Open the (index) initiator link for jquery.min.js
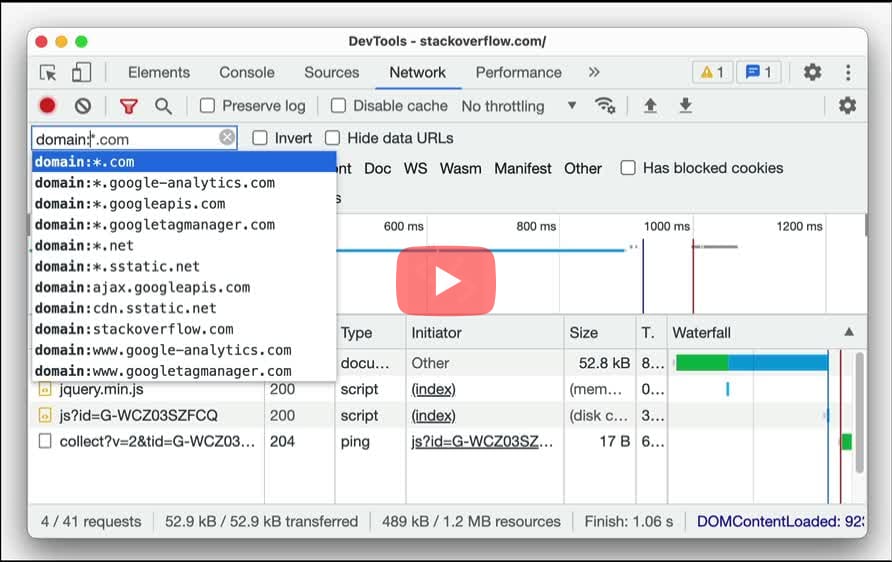The width and height of the screenshot is (892, 562). pos(433,390)
